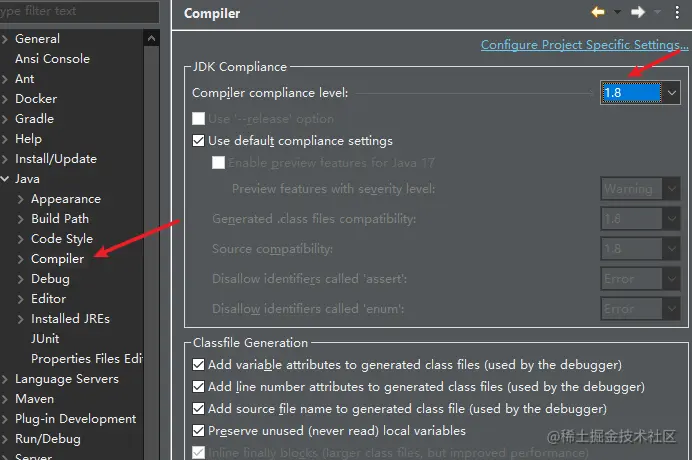Viewport: 692px width, 460px height.
Task: Select Gradle preferences label
Action: (34, 119)
